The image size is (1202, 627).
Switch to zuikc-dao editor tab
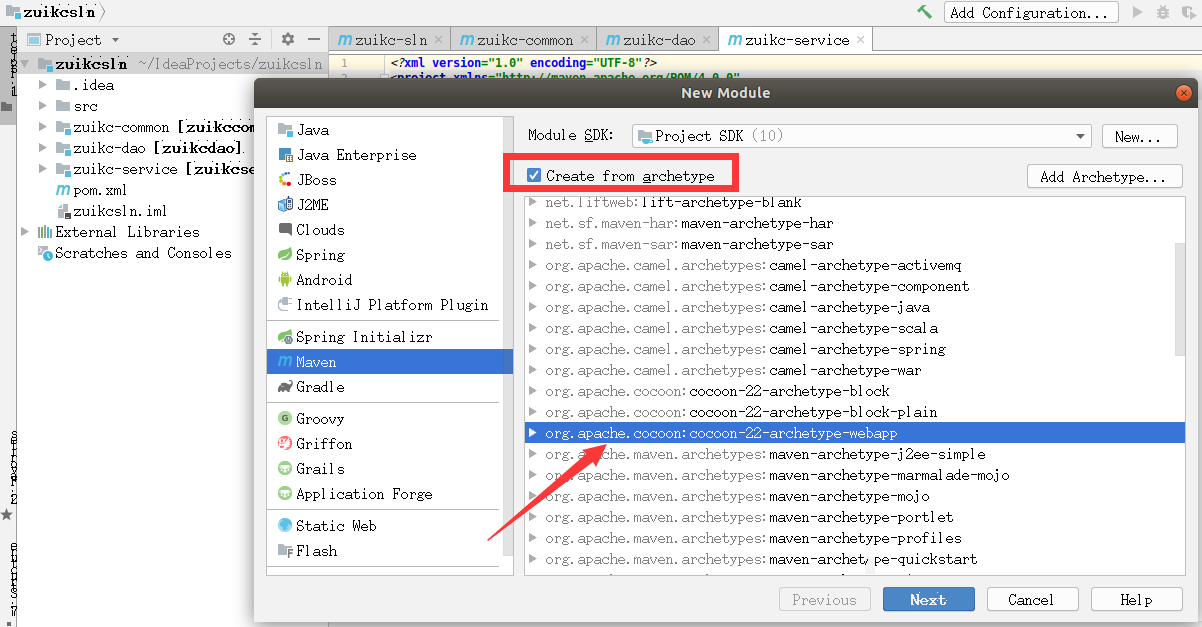pyautogui.click(x=658, y=40)
